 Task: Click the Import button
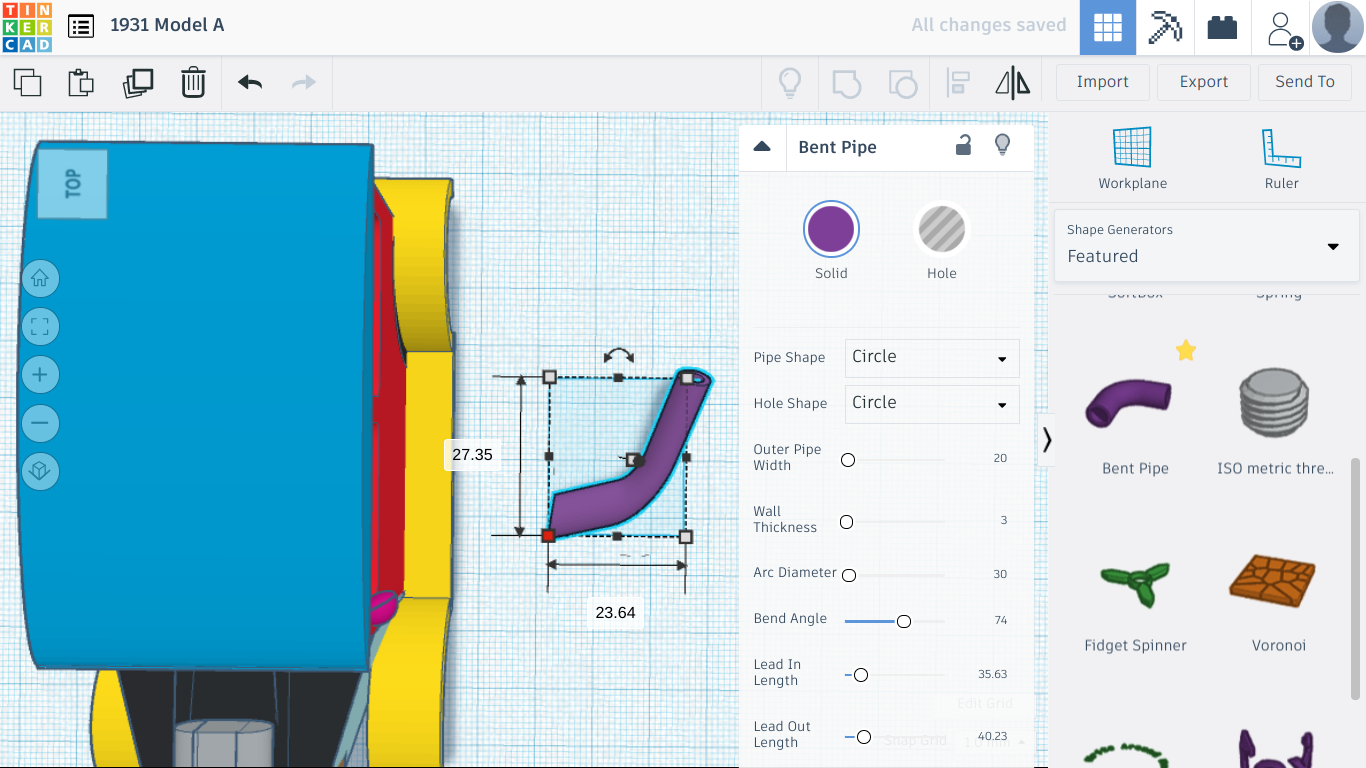point(1102,82)
